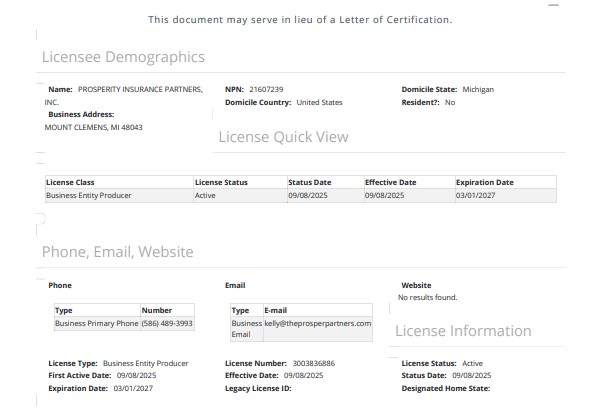
Task: Click the E-mail column header
Action: (x=318, y=310)
